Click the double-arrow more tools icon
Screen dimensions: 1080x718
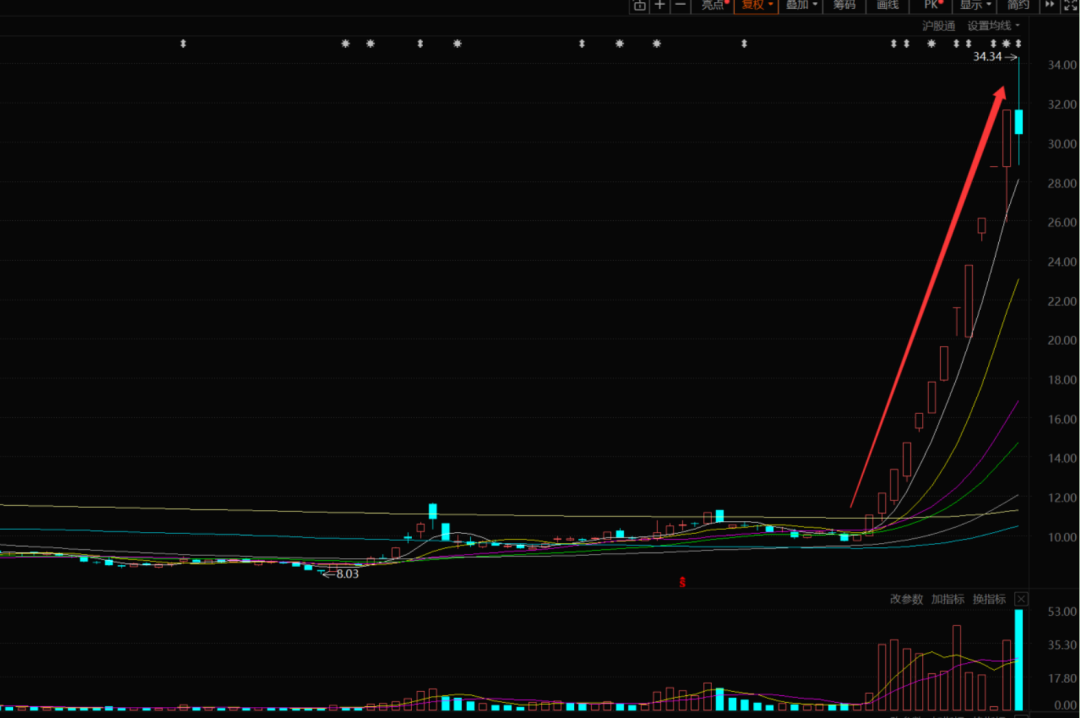coord(1050,5)
